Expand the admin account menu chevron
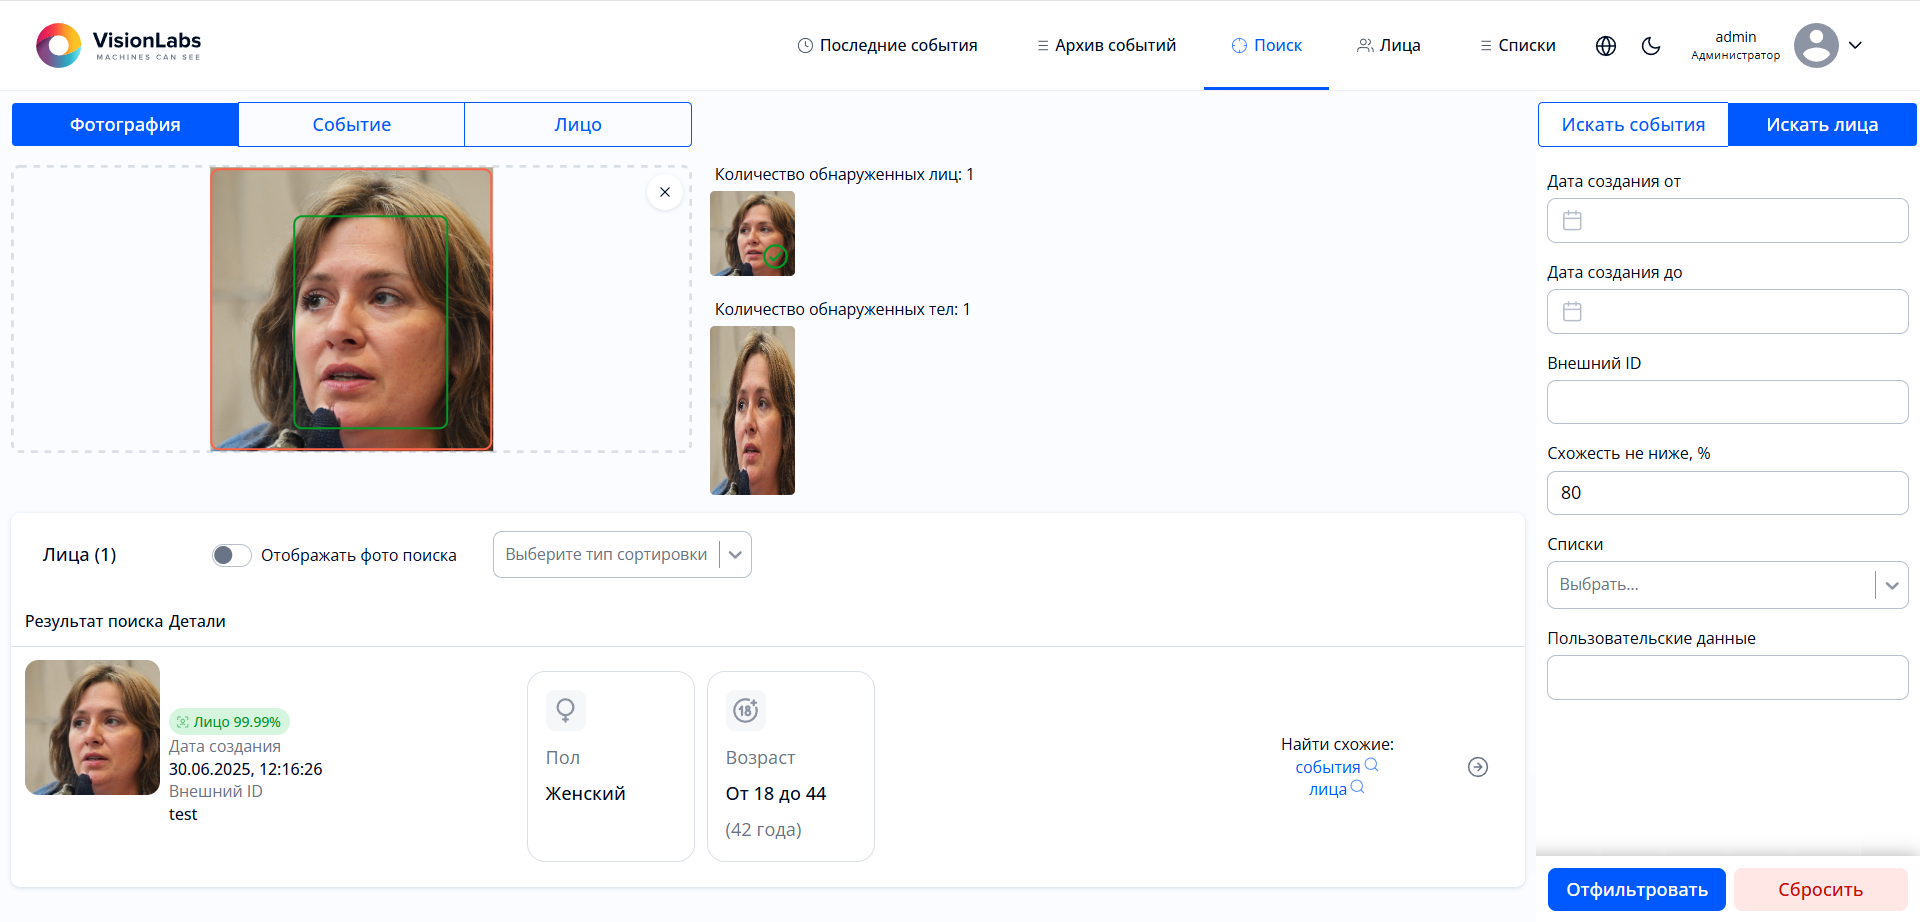Image resolution: width=1920 pixels, height=922 pixels. 1855,46
